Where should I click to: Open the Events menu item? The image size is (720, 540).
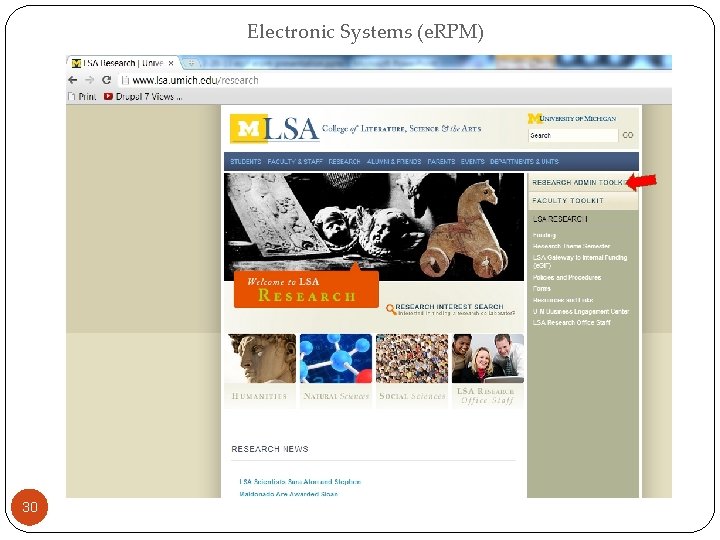click(x=472, y=162)
